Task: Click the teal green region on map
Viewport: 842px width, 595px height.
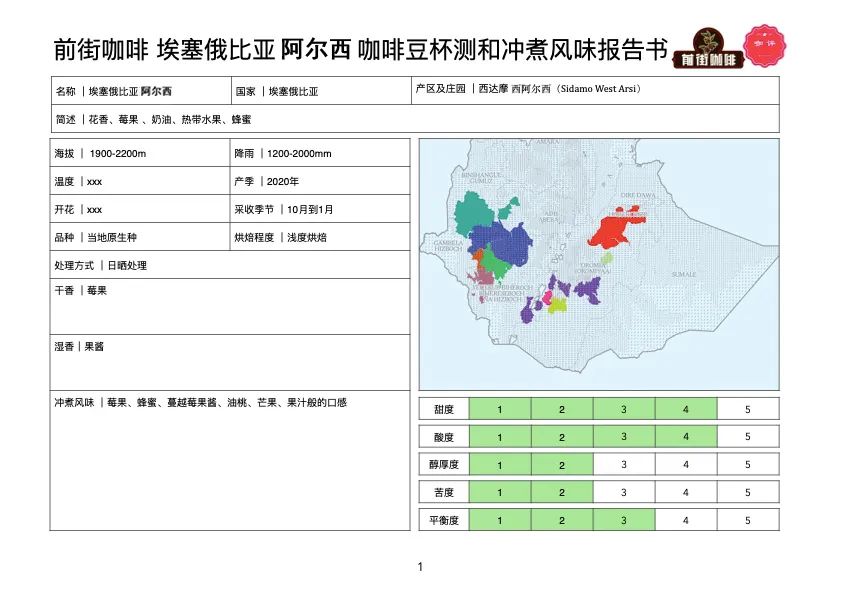Action: point(475,213)
